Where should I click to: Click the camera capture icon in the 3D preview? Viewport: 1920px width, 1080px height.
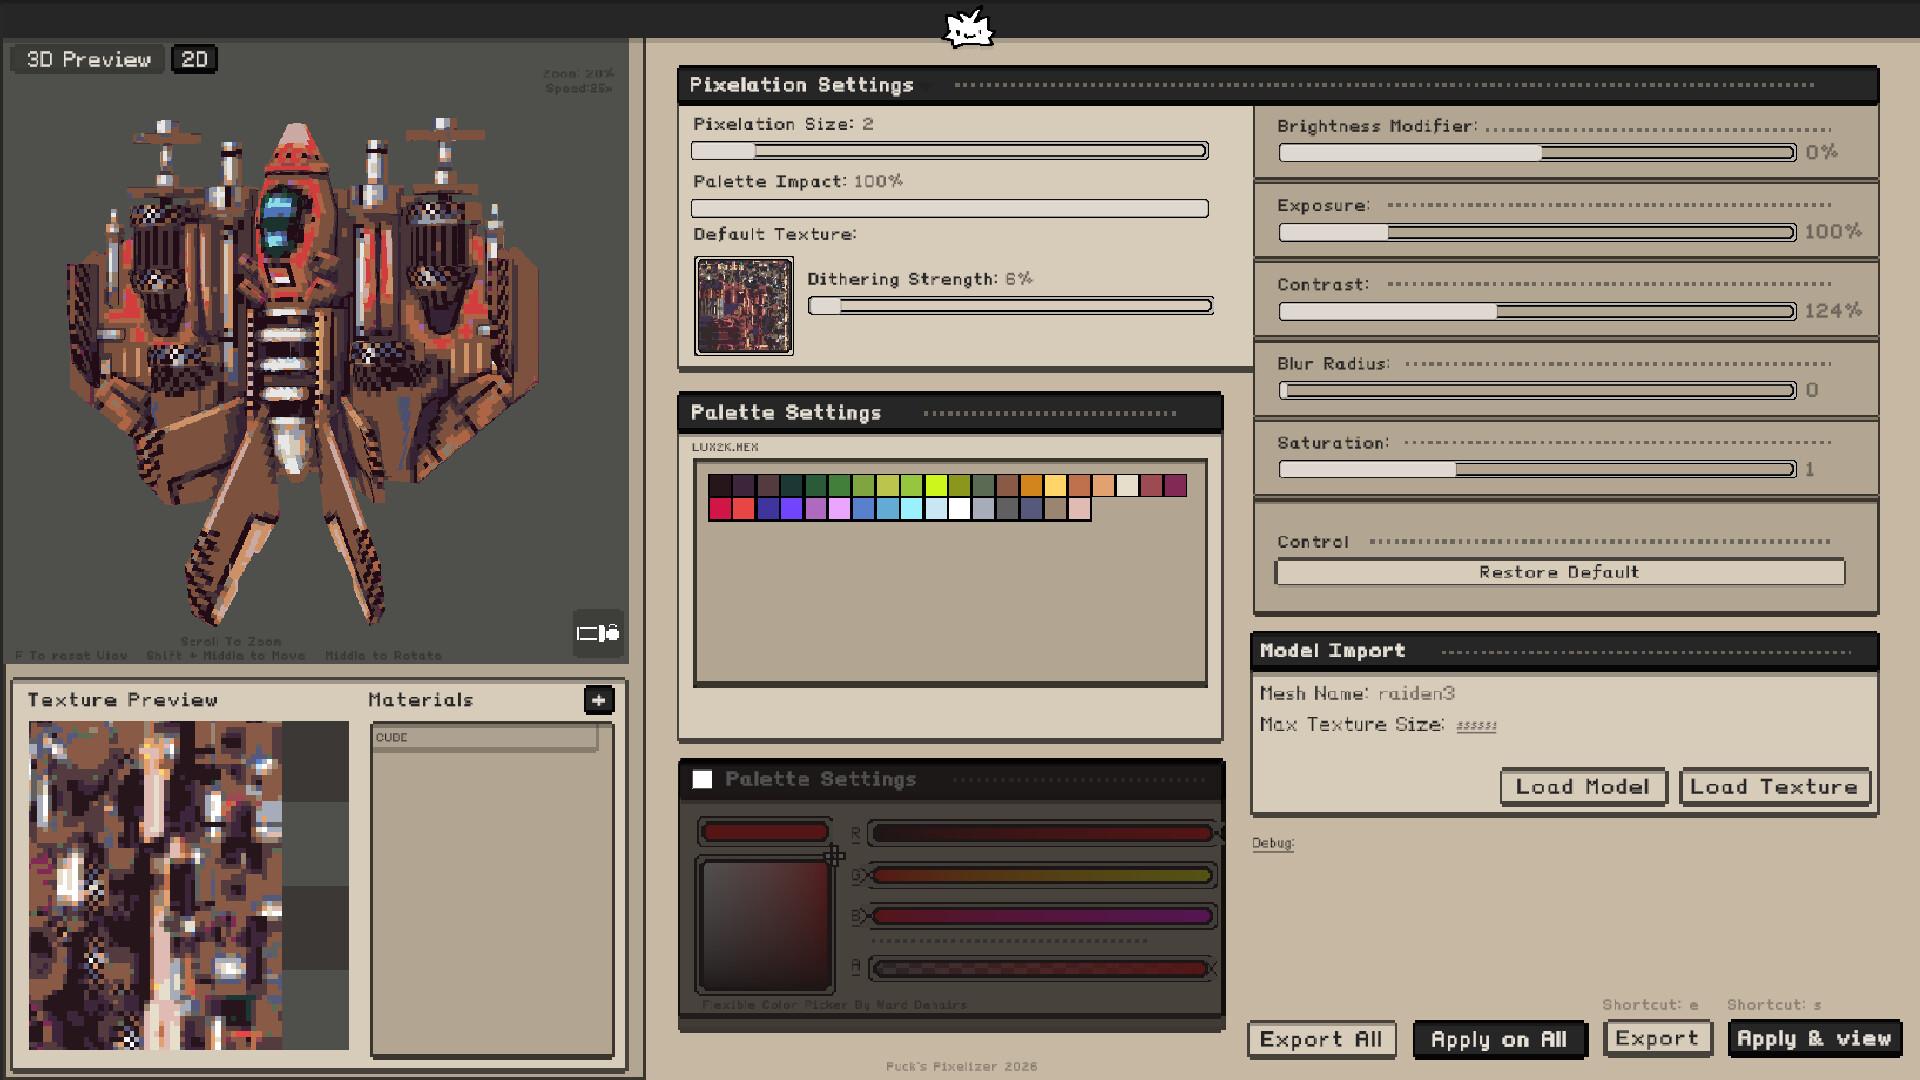tap(597, 633)
